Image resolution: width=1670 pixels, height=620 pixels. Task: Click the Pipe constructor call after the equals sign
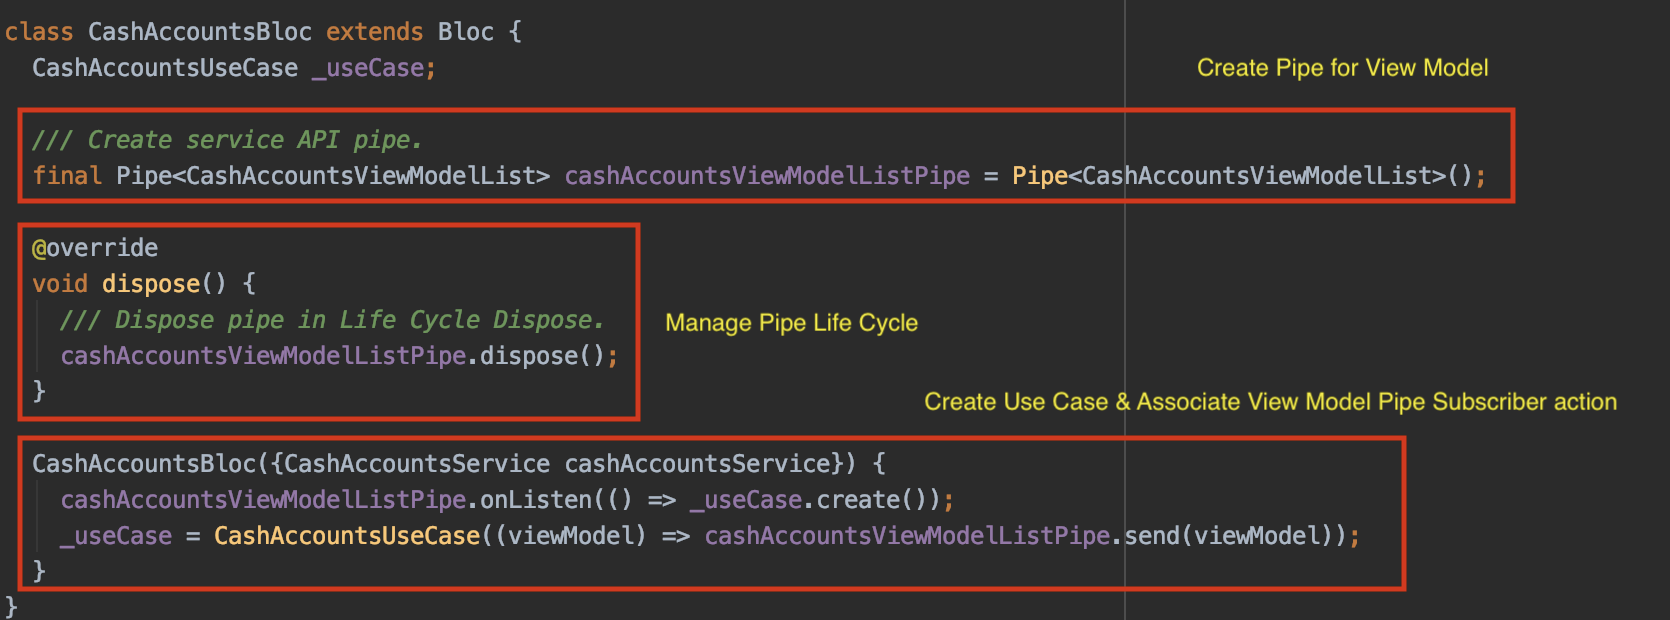click(x=1039, y=176)
